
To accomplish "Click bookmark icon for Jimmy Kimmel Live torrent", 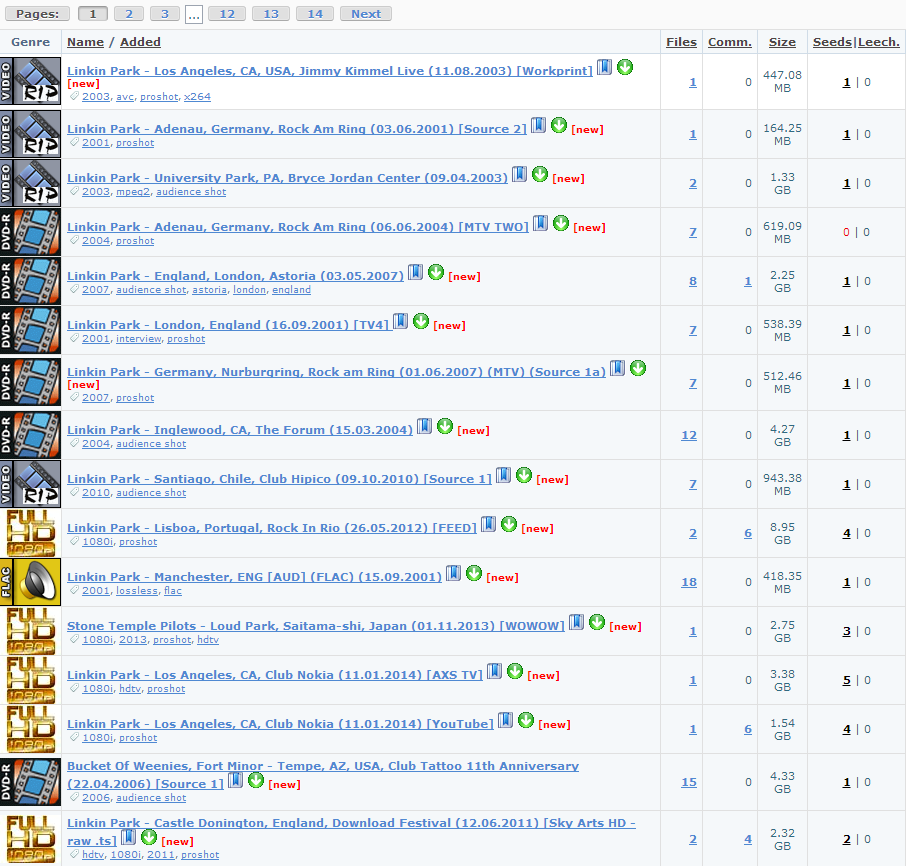I will pyautogui.click(x=604, y=68).
